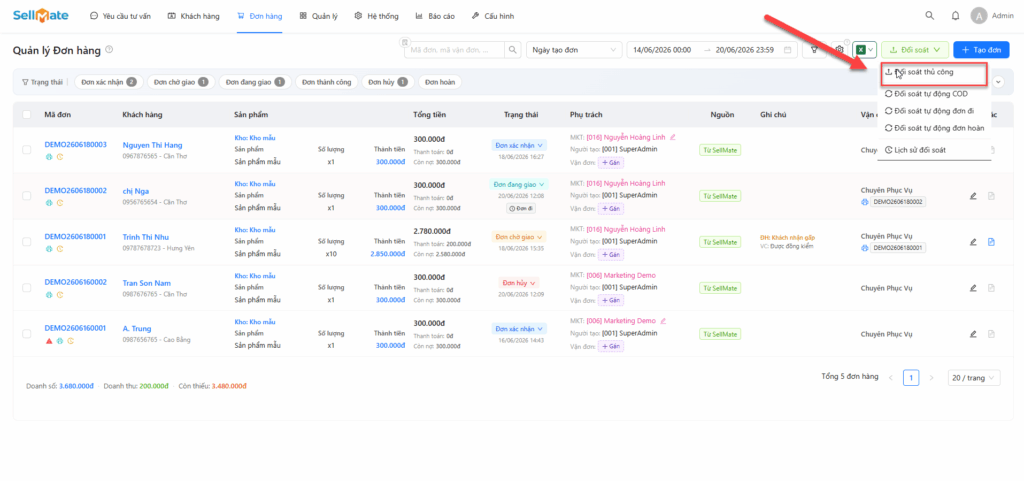Click the Excel export icon
The height and width of the screenshot is (481, 1024).
point(863,50)
